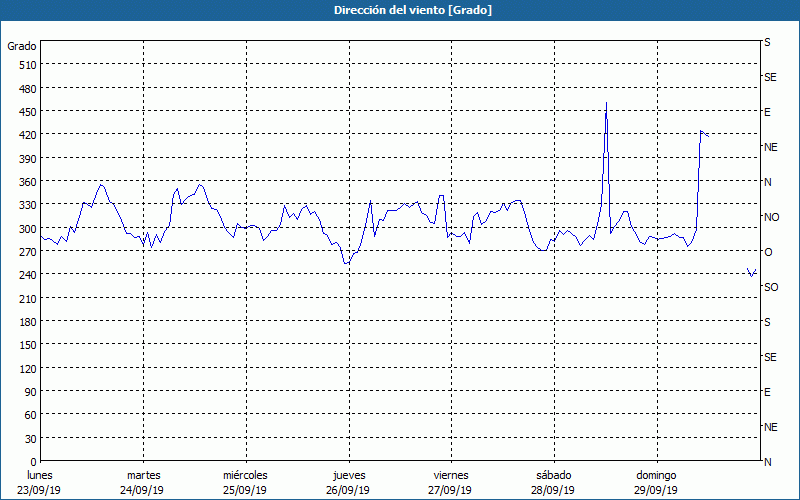Click the 270 degree axis value
The image size is (800, 500).
point(28,253)
